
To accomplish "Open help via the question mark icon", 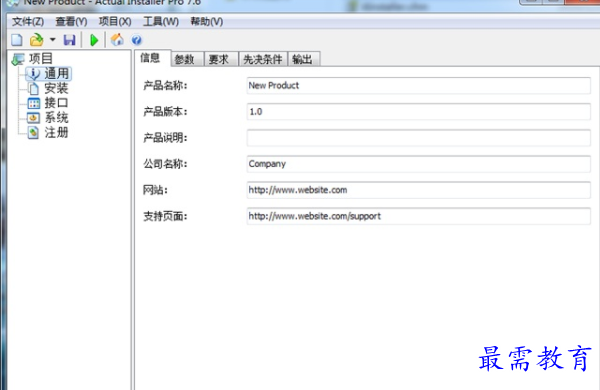I will pos(136,40).
